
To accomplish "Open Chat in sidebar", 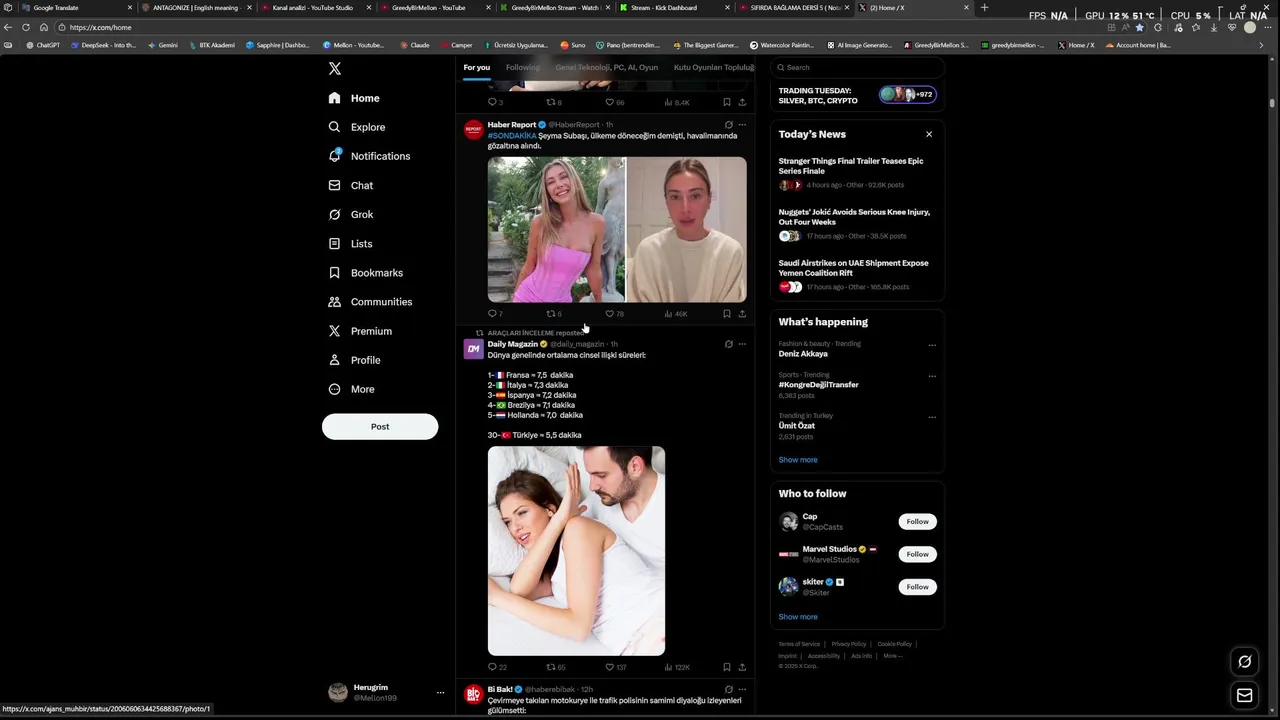I will tap(350, 185).
